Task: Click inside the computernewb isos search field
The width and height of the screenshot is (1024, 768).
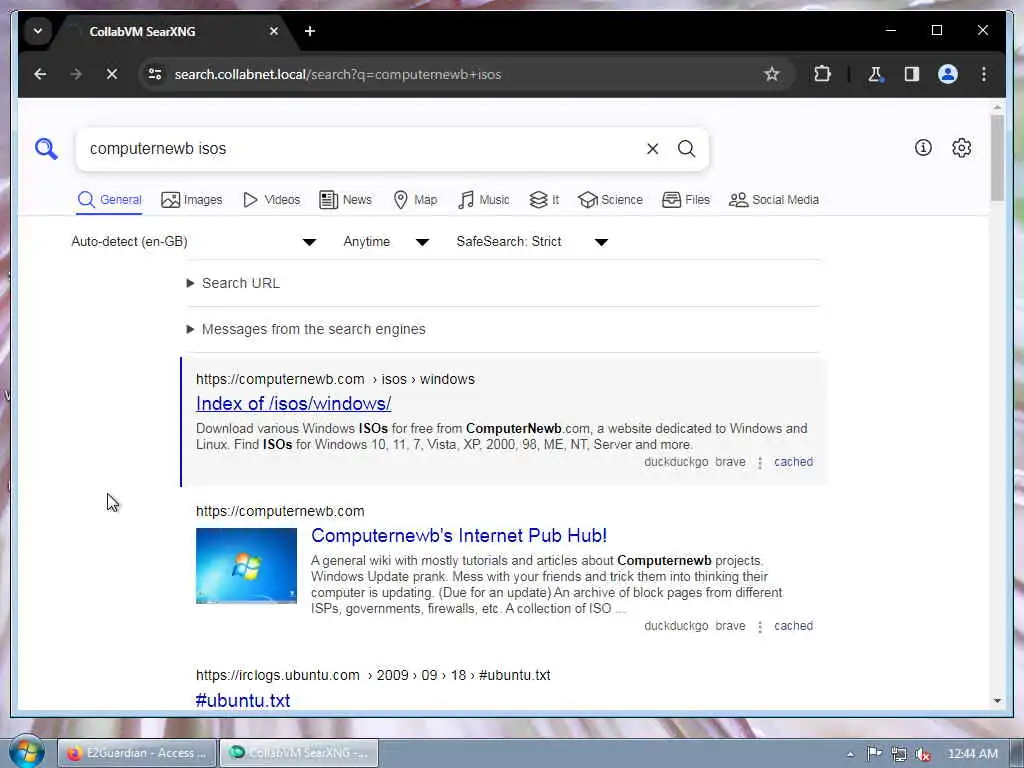Action: click(359, 149)
